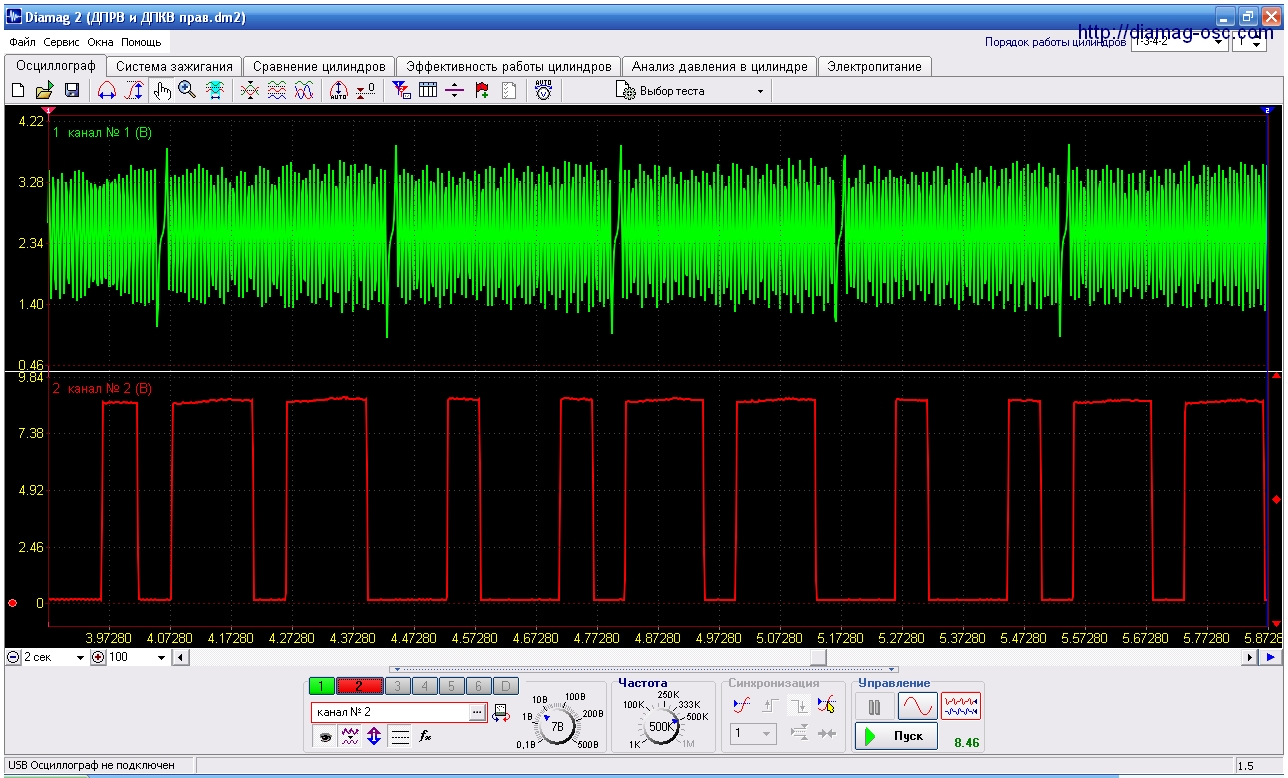Switch to Система зажигания tab

174,66
